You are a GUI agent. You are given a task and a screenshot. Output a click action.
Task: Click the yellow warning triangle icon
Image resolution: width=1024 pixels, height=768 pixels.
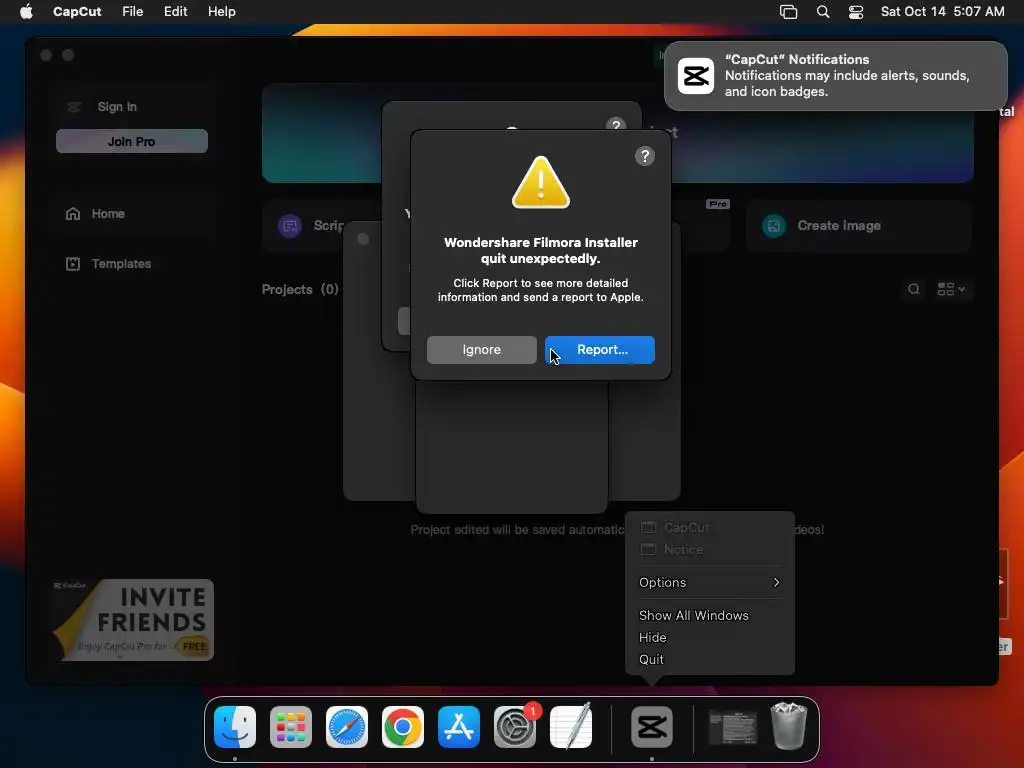click(541, 182)
